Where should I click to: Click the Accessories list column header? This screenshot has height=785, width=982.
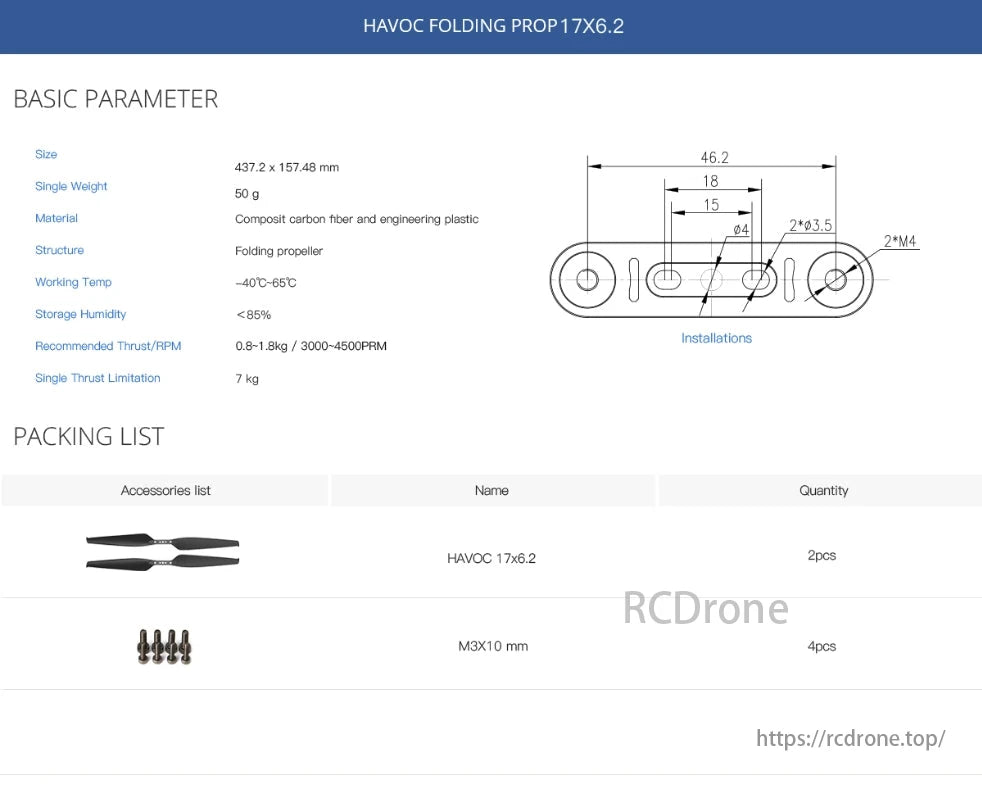(x=165, y=490)
